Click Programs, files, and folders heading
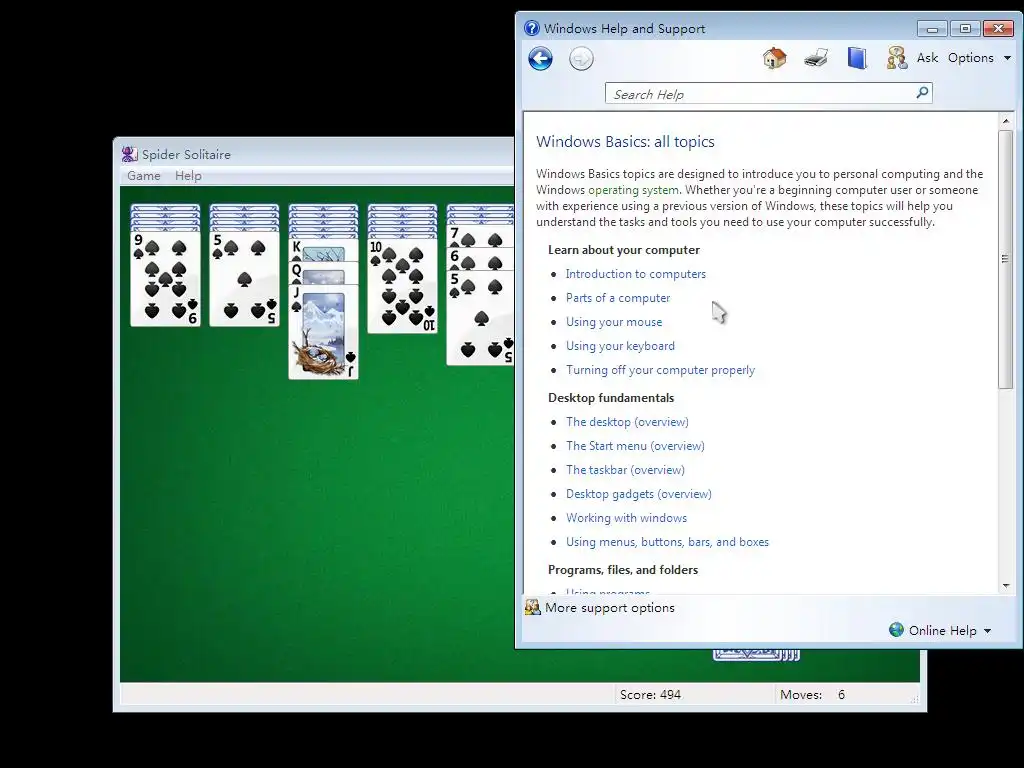Image resolution: width=1024 pixels, height=768 pixels. point(622,569)
